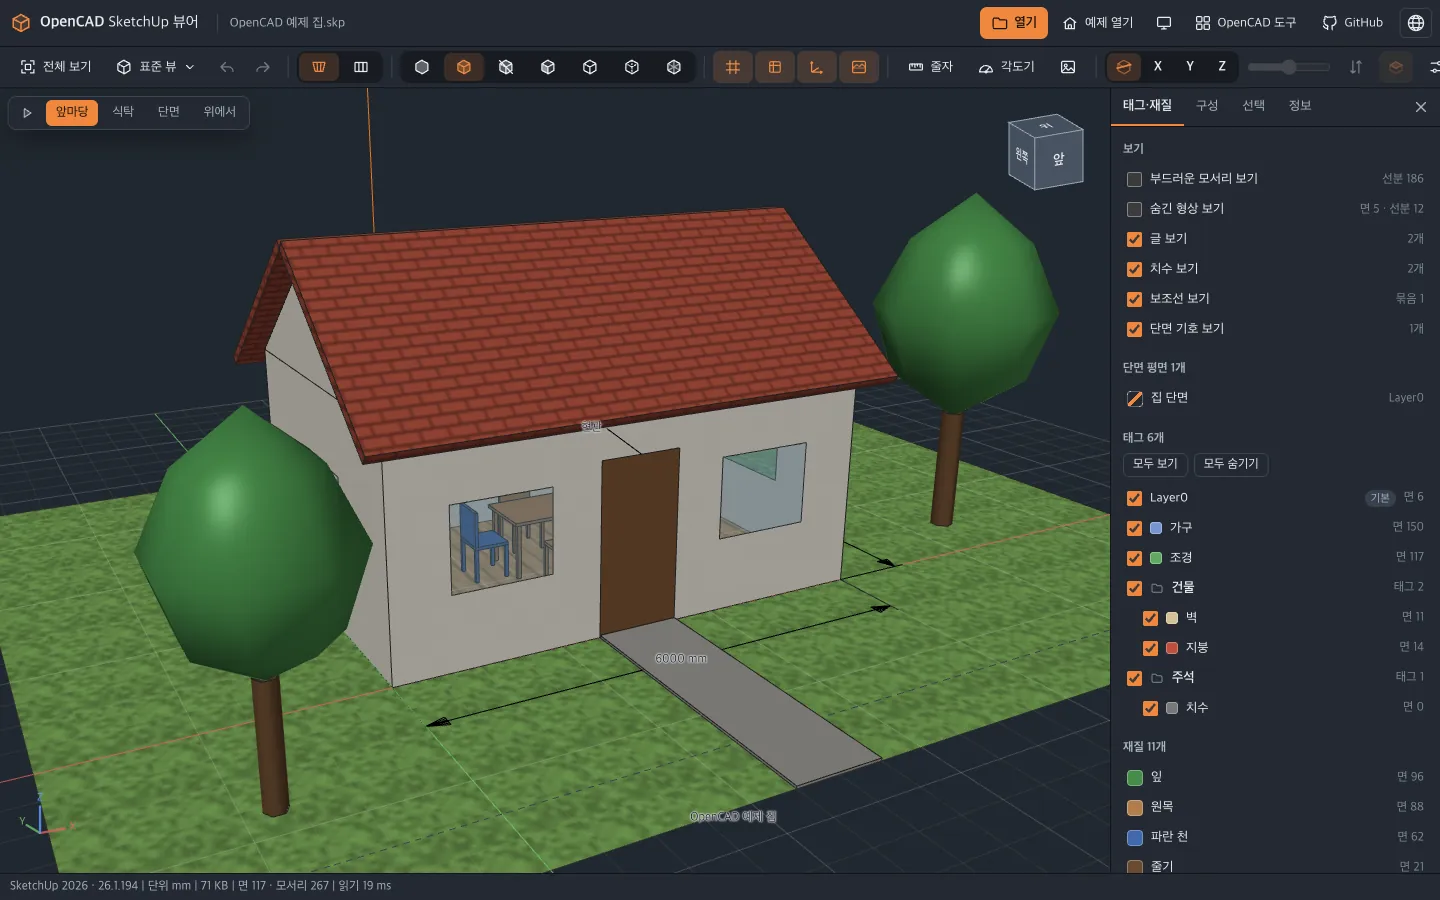Select the gray shaded-solid display style icon
This screenshot has width=1440, height=900.
[x=422, y=67]
